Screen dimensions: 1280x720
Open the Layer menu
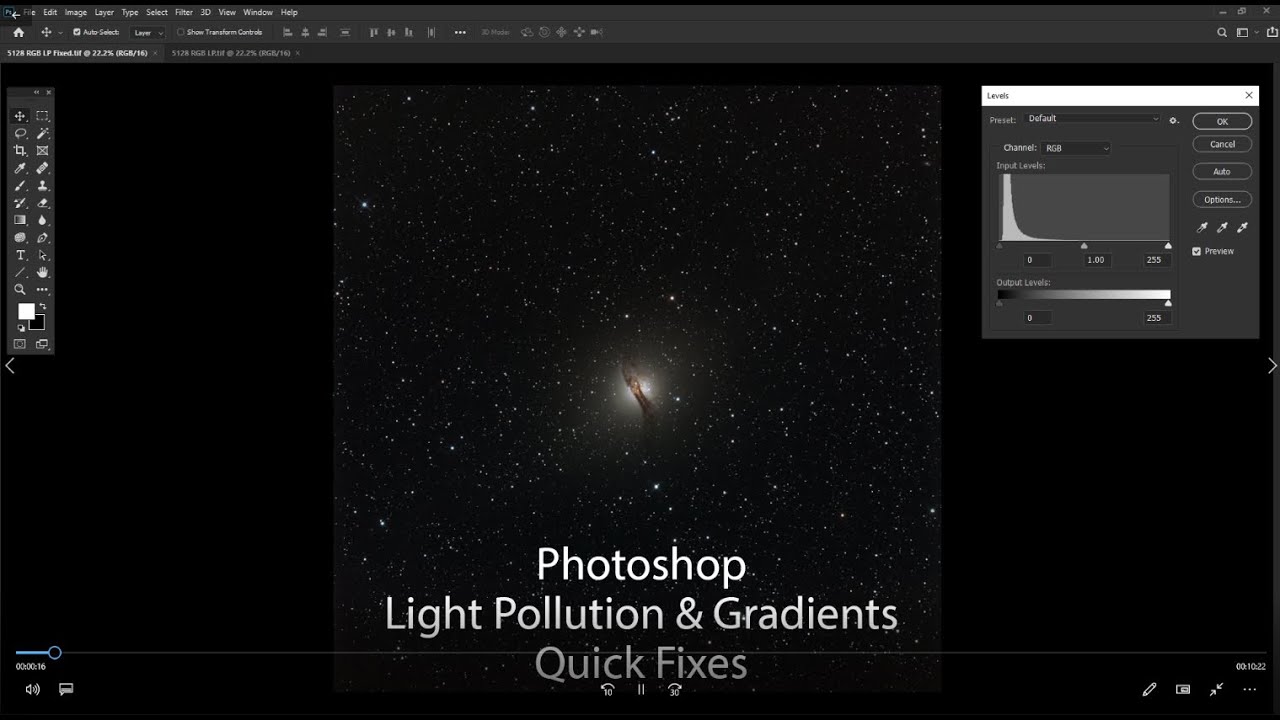[x=104, y=12]
